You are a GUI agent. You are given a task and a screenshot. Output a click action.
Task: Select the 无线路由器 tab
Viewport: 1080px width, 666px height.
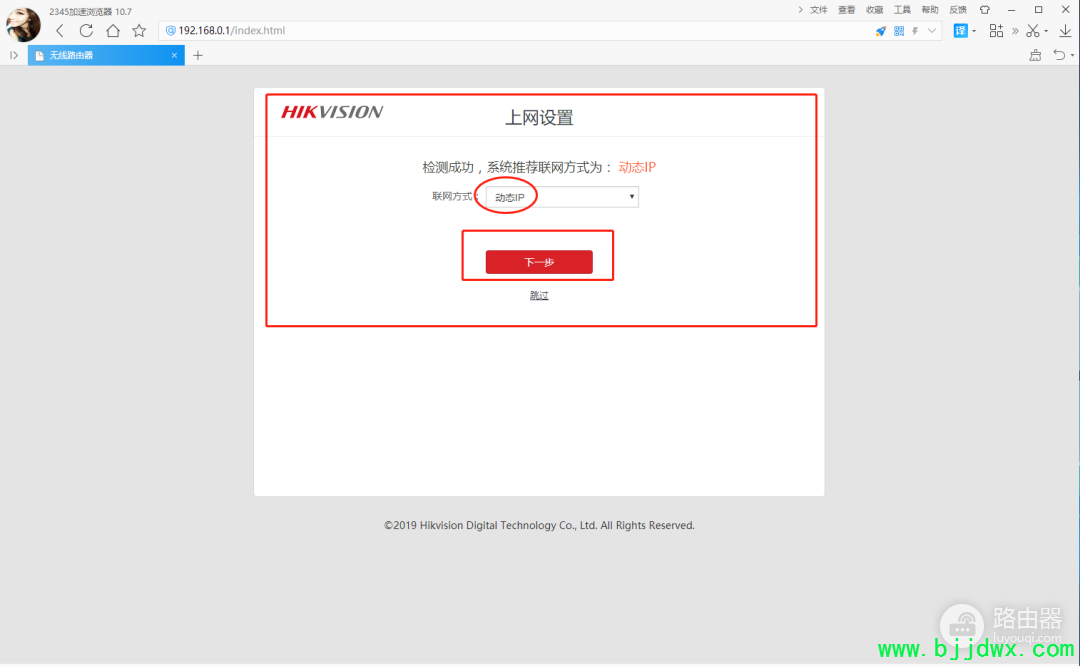106,55
